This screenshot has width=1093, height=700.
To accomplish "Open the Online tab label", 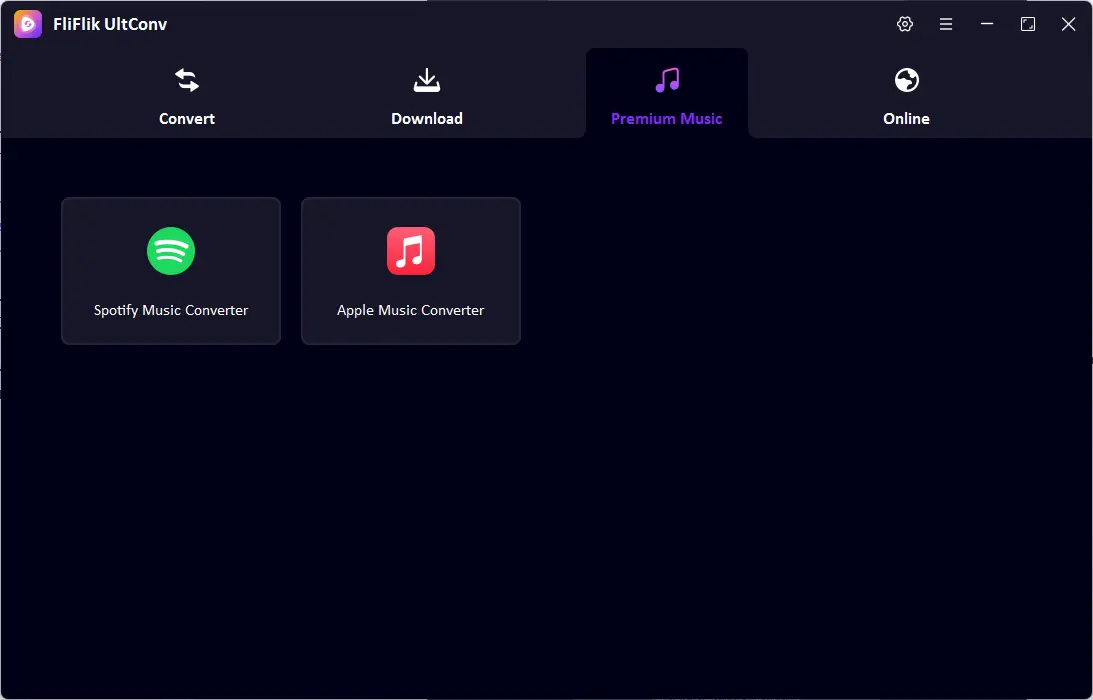I will pyautogui.click(x=907, y=118).
